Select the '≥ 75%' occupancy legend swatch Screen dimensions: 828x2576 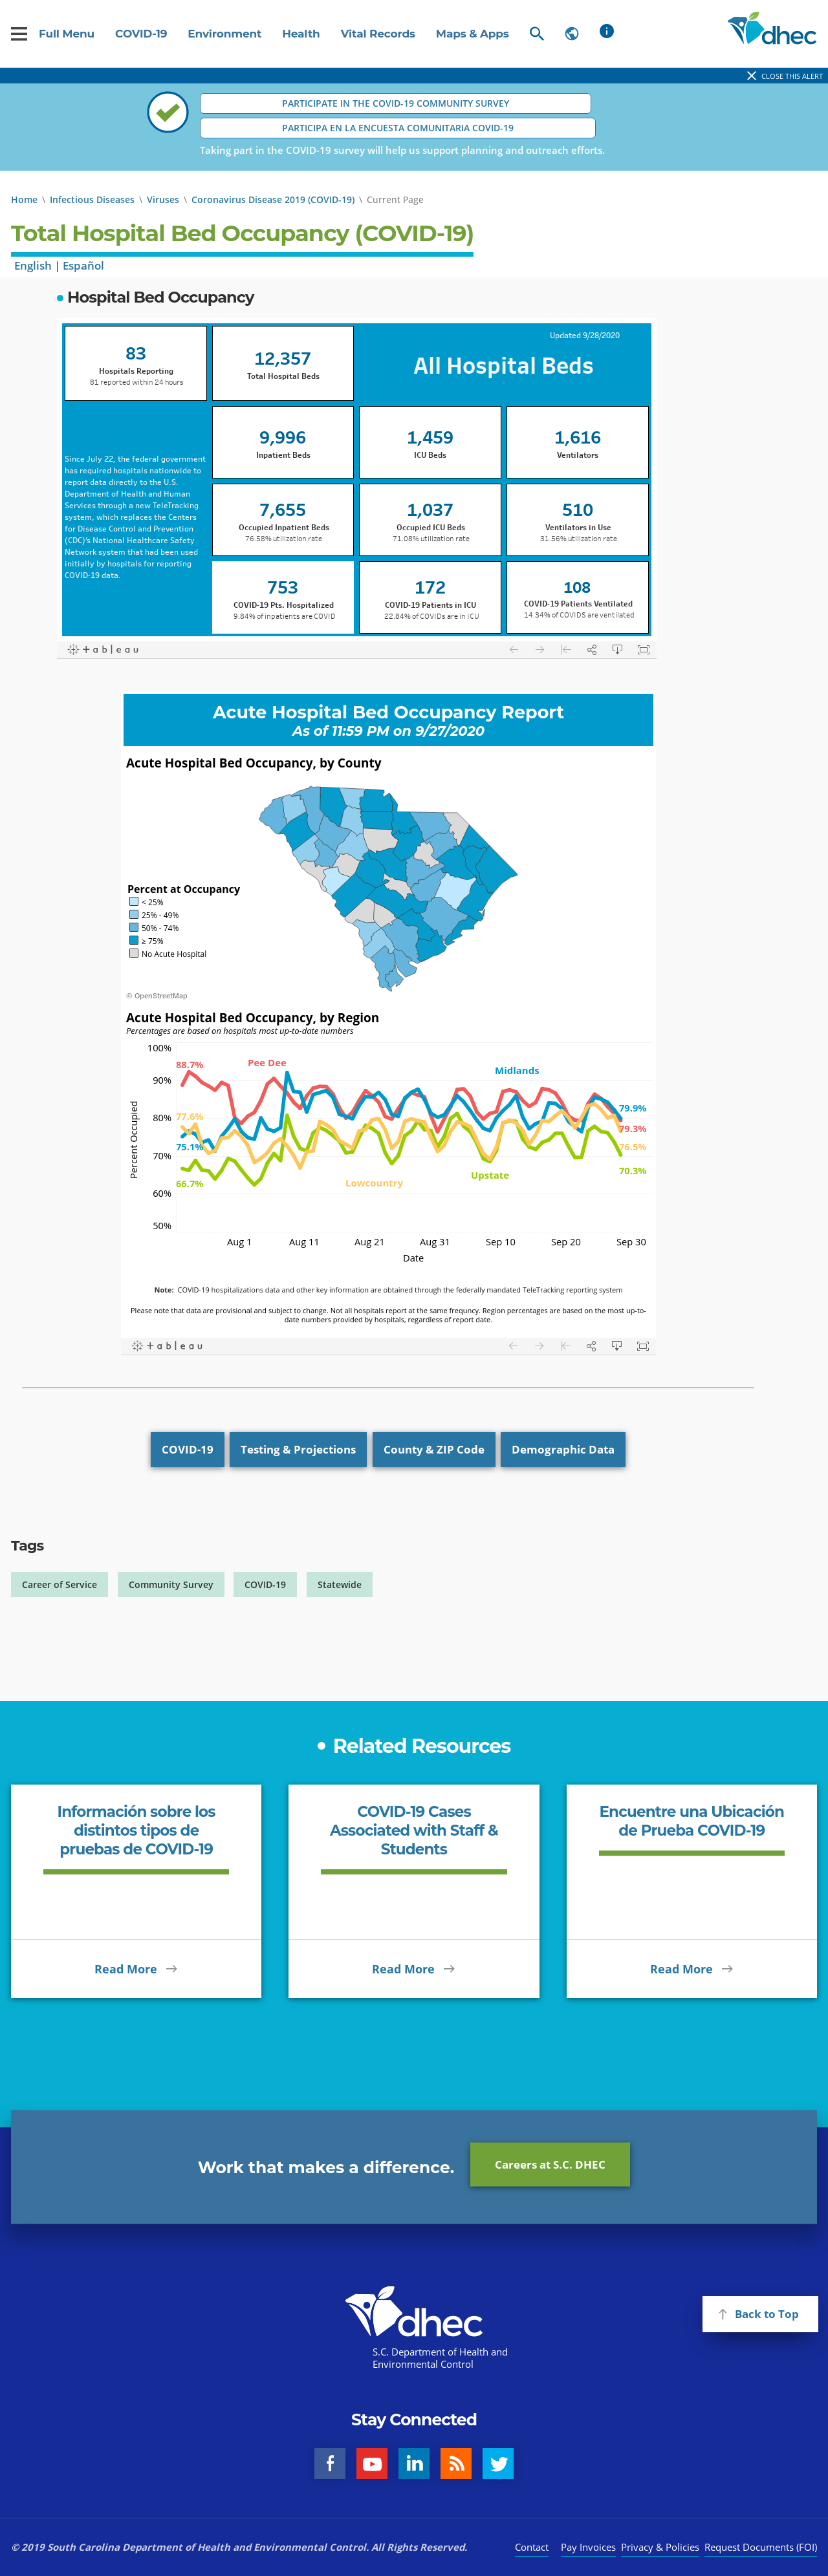(134, 940)
